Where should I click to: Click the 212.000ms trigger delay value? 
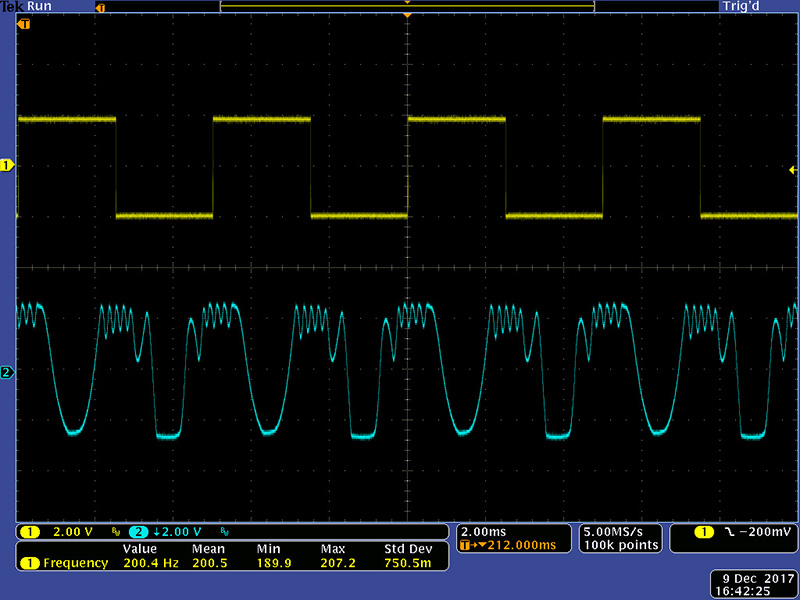[520, 545]
